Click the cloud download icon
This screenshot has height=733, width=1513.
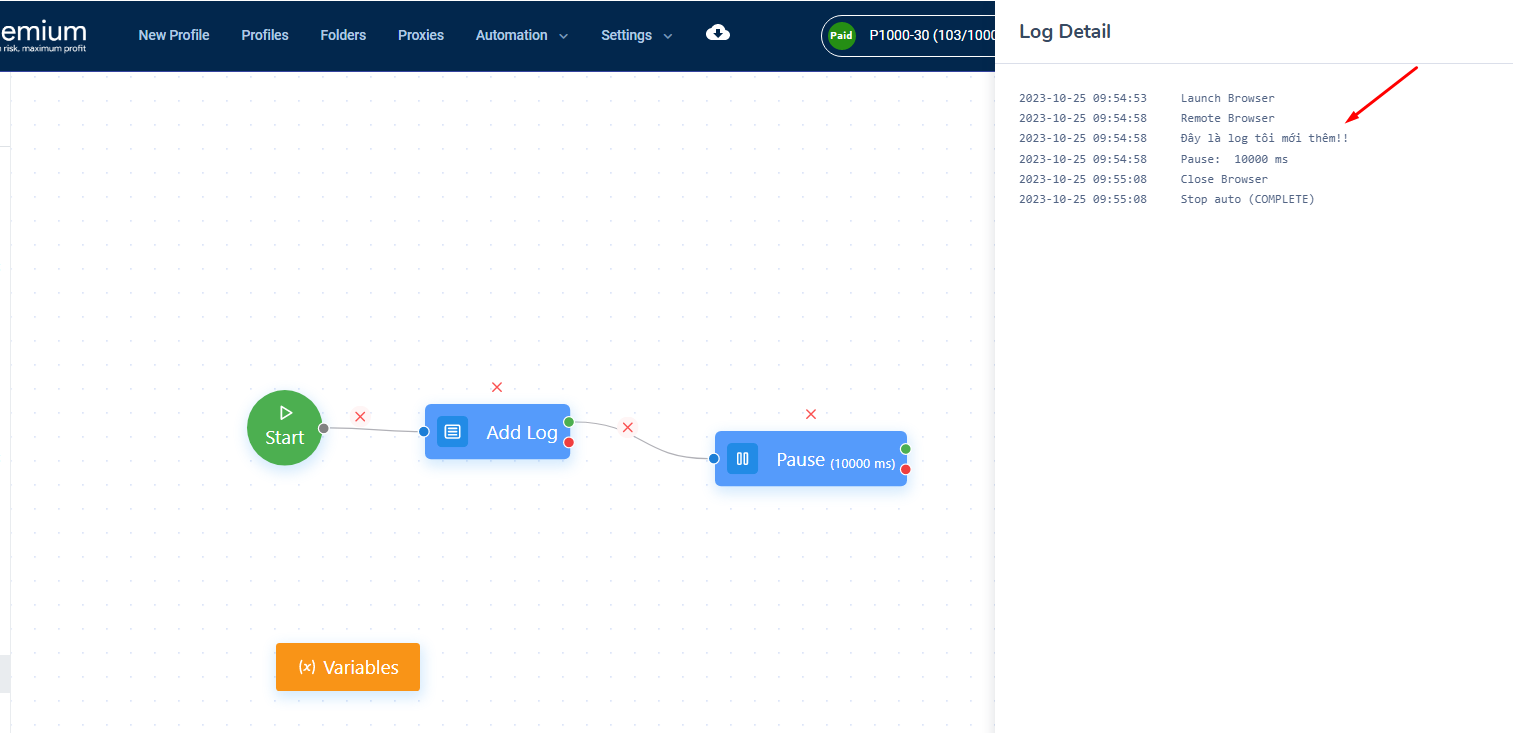tap(717, 33)
